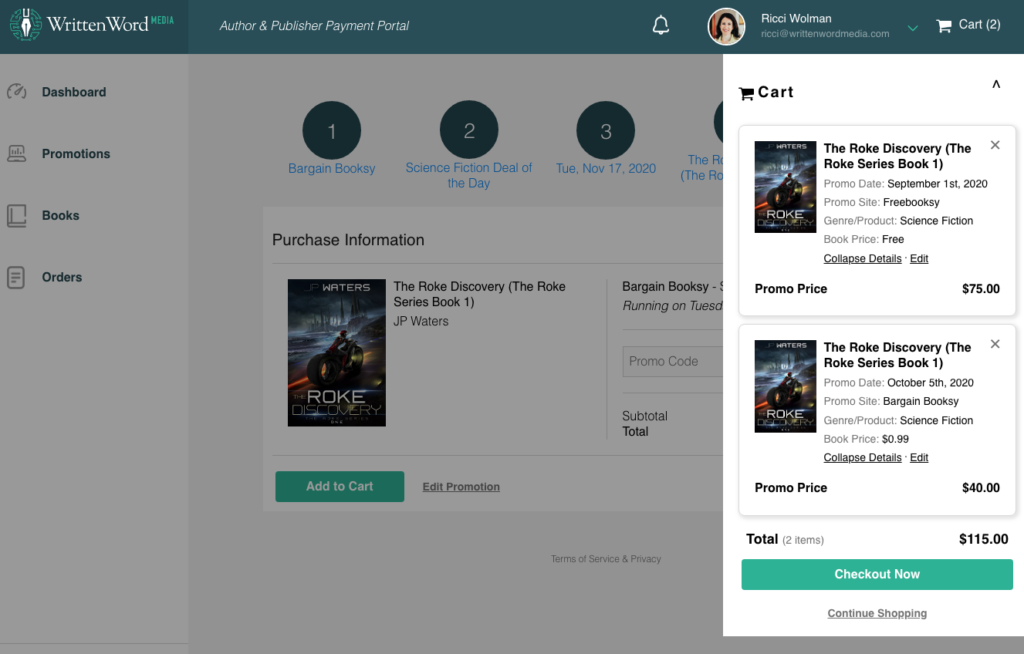Click the Bargain Booksy item book cover
The width and height of the screenshot is (1024, 654).
[785, 386]
